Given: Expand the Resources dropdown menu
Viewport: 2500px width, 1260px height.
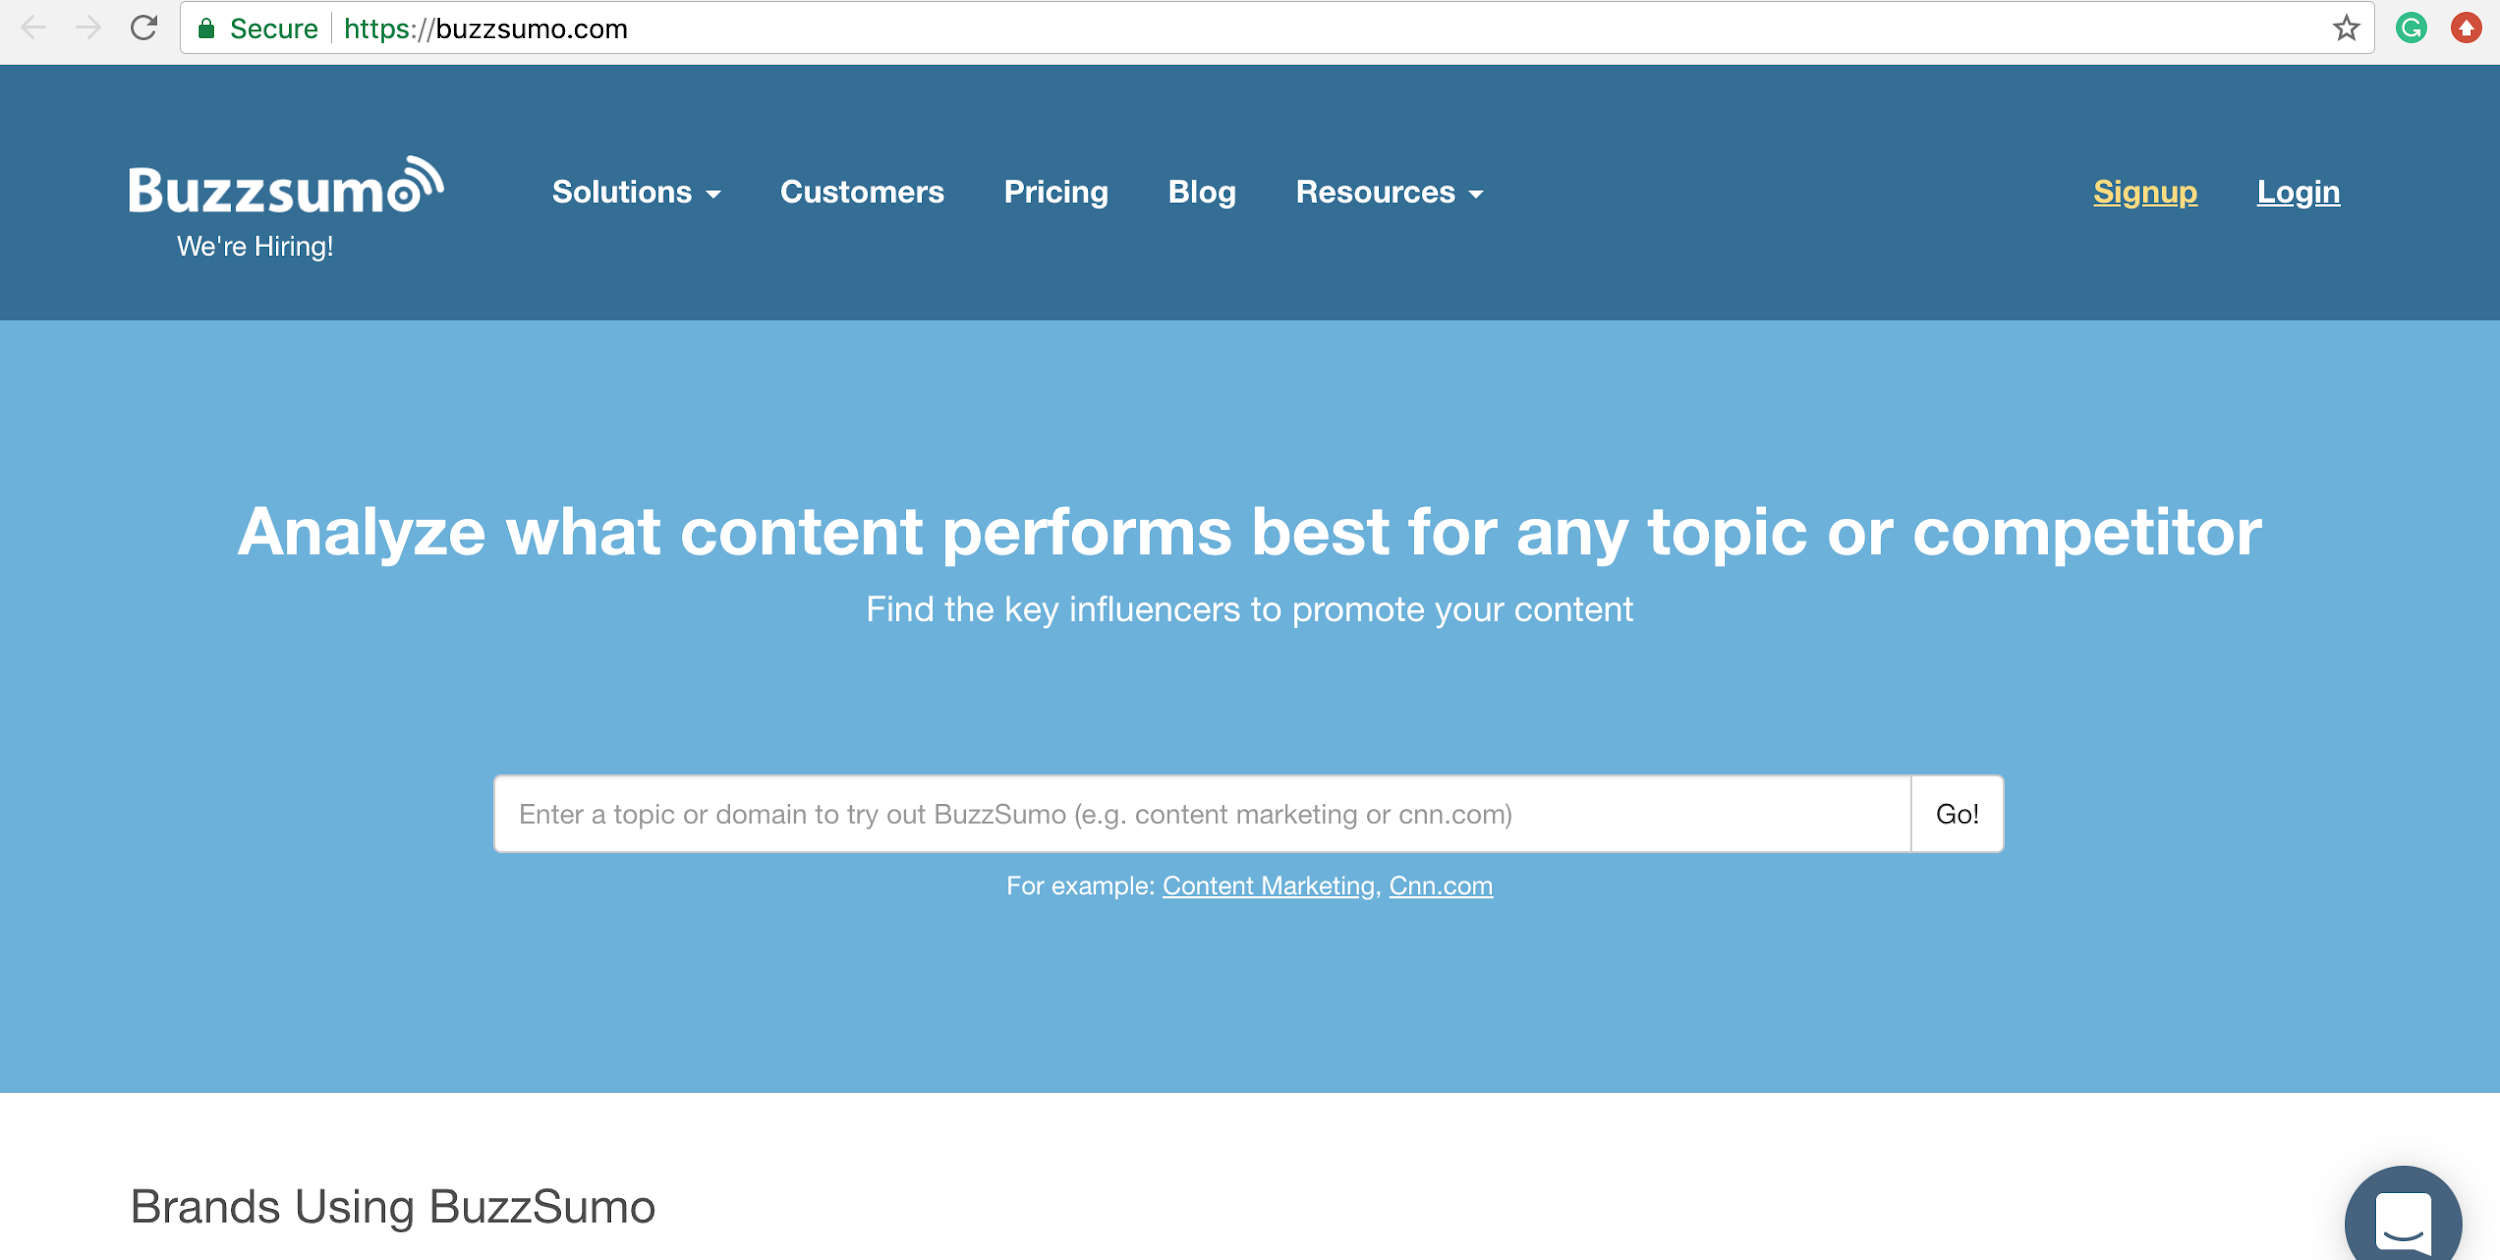Looking at the screenshot, I should [x=1388, y=191].
